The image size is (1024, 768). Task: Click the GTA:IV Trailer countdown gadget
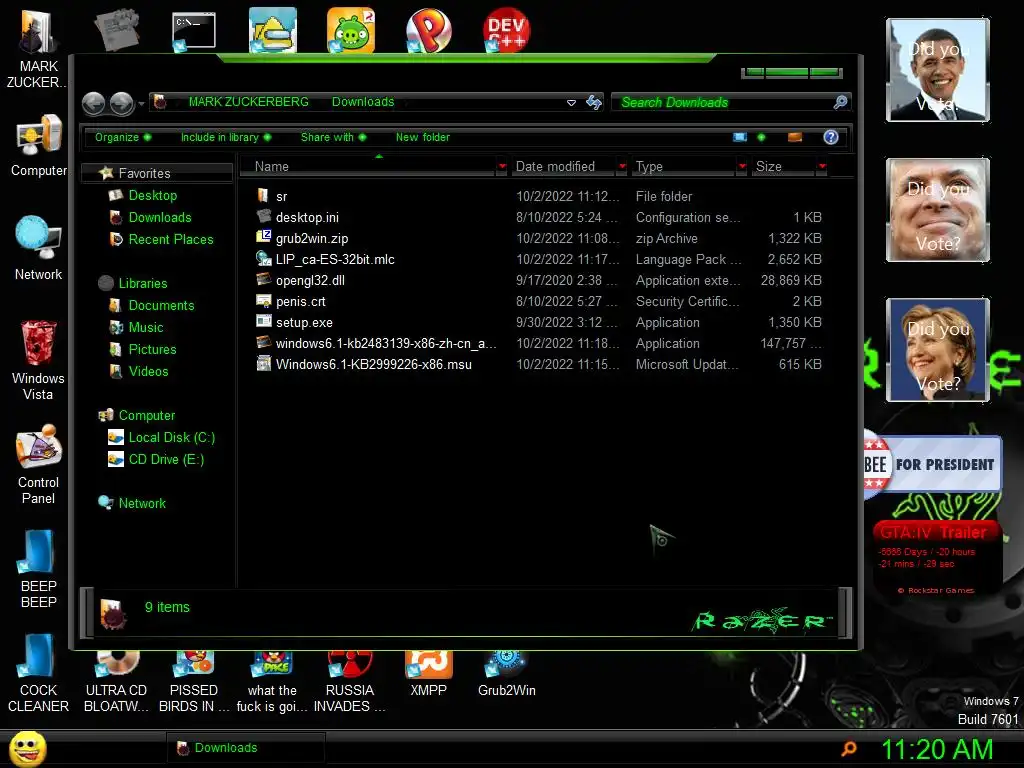click(x=936, y=558)
